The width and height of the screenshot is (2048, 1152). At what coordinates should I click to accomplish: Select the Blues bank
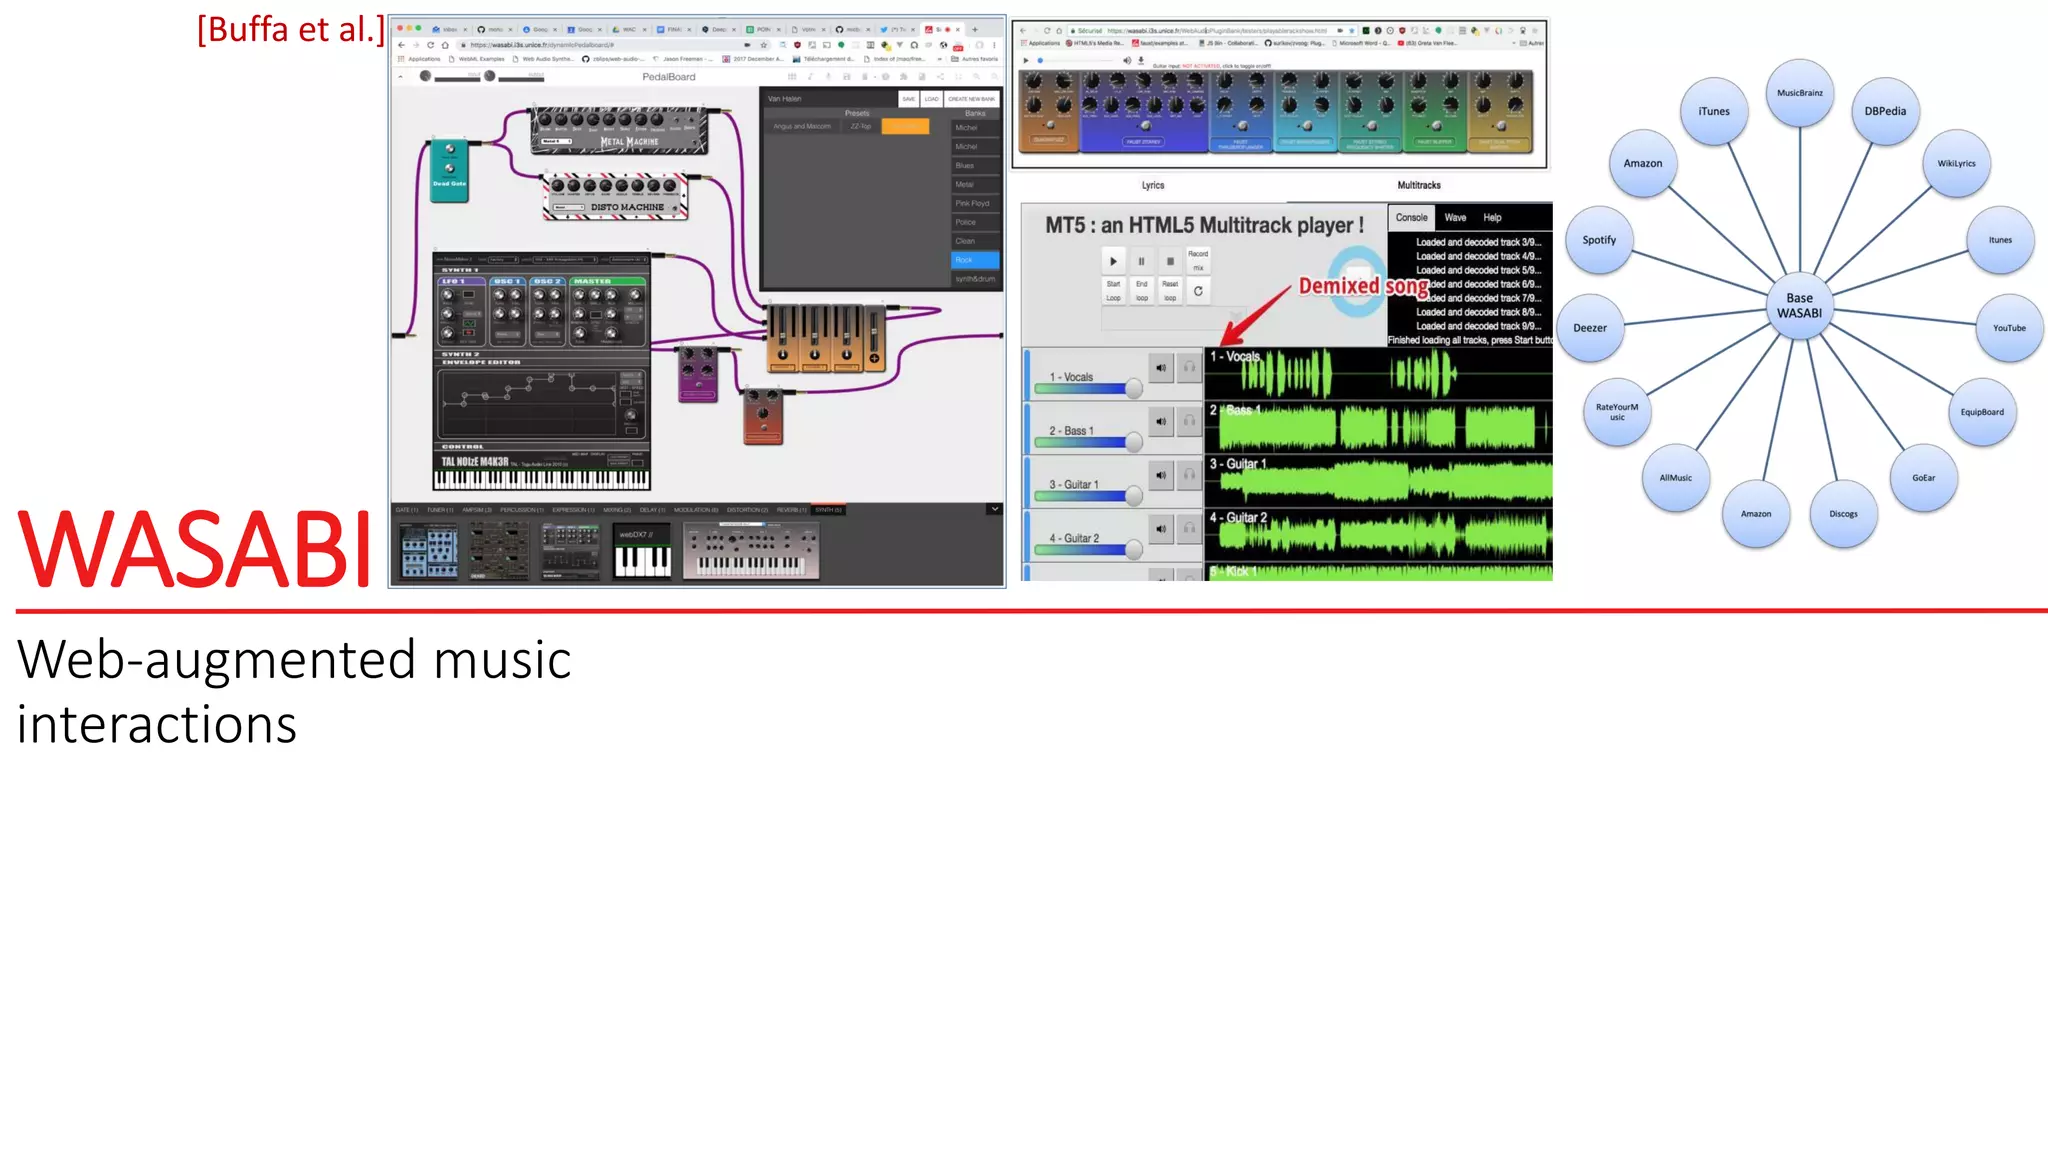point(975,166)
